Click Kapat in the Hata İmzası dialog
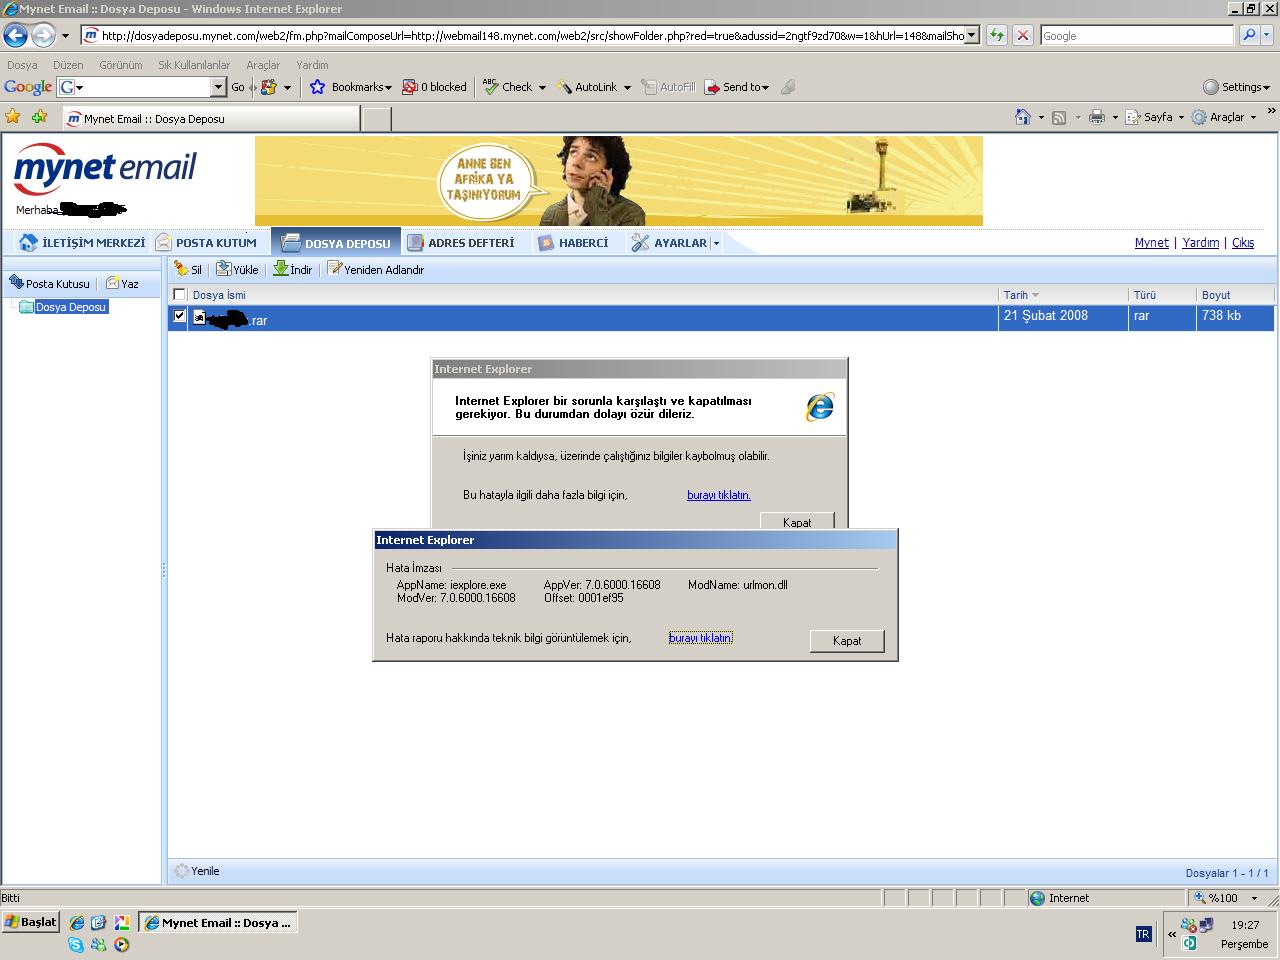The height and width of the screenshot is (960, 1280). click(x=847, y=640)
